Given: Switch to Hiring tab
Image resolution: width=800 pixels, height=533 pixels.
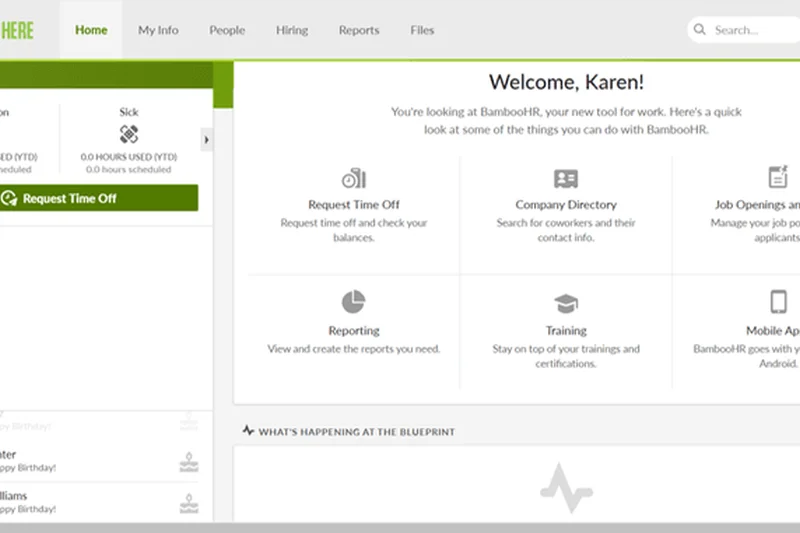Looking at the screenshot, I should pos(292,30).
